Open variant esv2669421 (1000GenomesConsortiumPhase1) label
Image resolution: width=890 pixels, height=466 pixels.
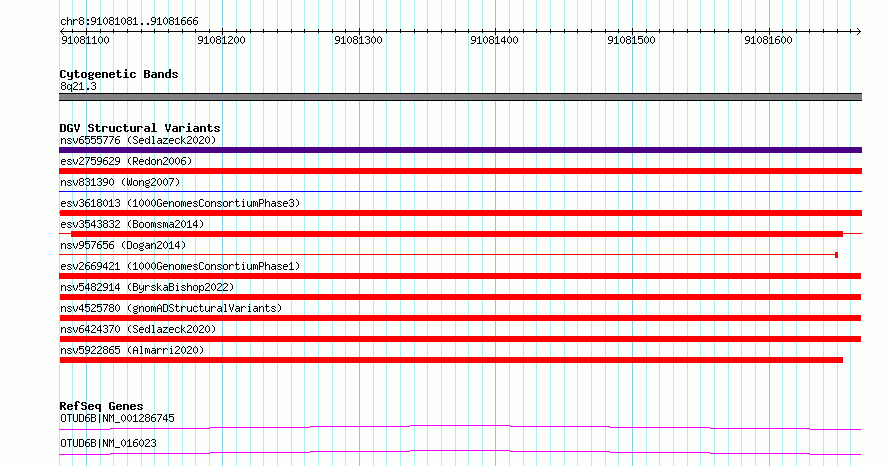pos(180,266)
